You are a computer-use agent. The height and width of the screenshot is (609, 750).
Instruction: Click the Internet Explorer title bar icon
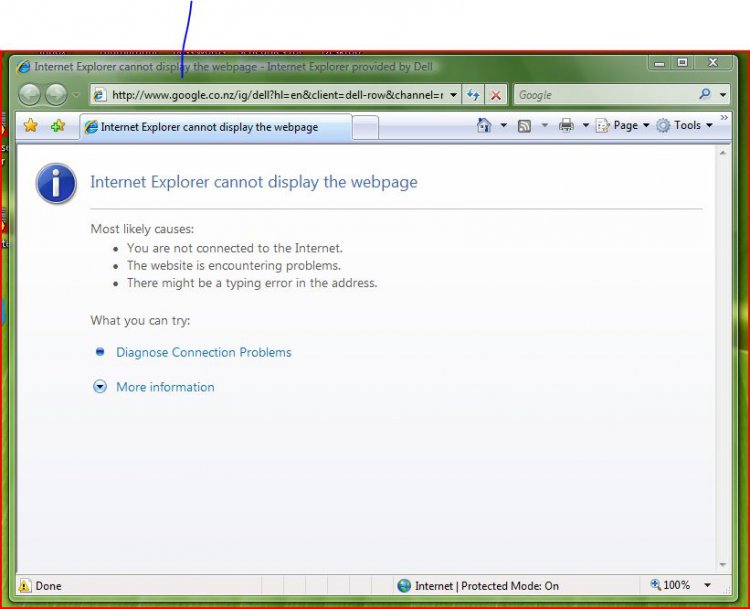click(23, 66)
